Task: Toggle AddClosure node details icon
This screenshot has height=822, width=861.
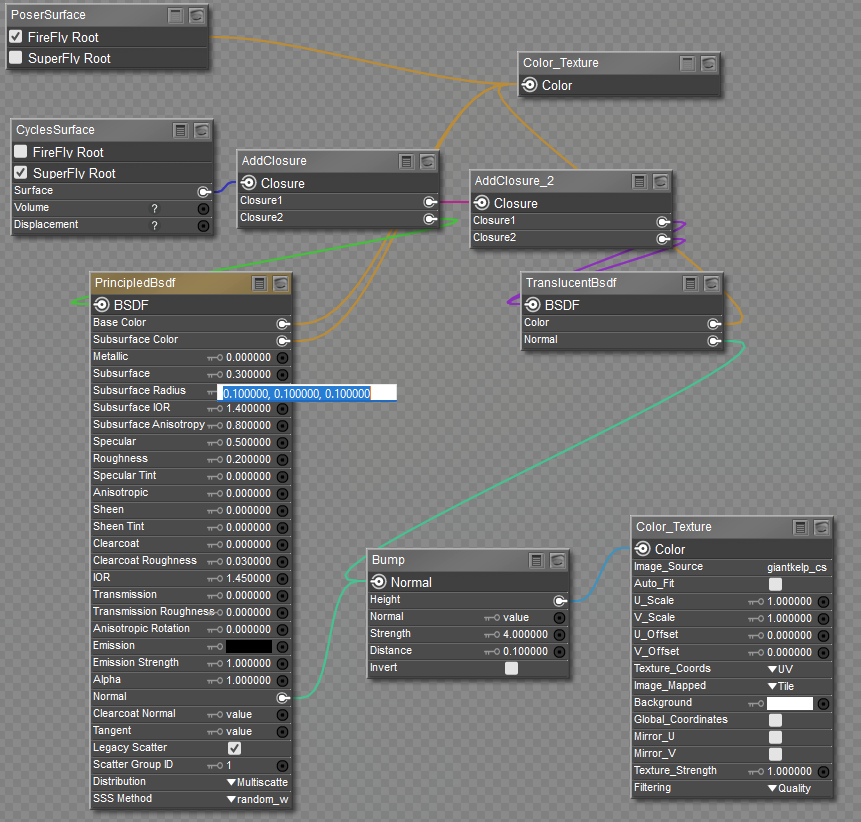Action: [x=406, y=161]
